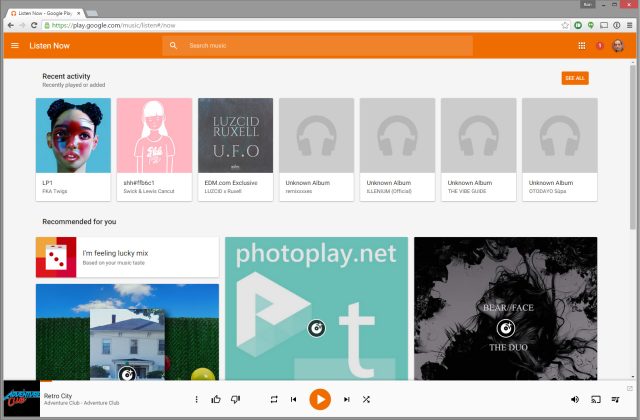Click the search magnifier icon
This screenshot has width=640, height=420.
coord(173,45)
